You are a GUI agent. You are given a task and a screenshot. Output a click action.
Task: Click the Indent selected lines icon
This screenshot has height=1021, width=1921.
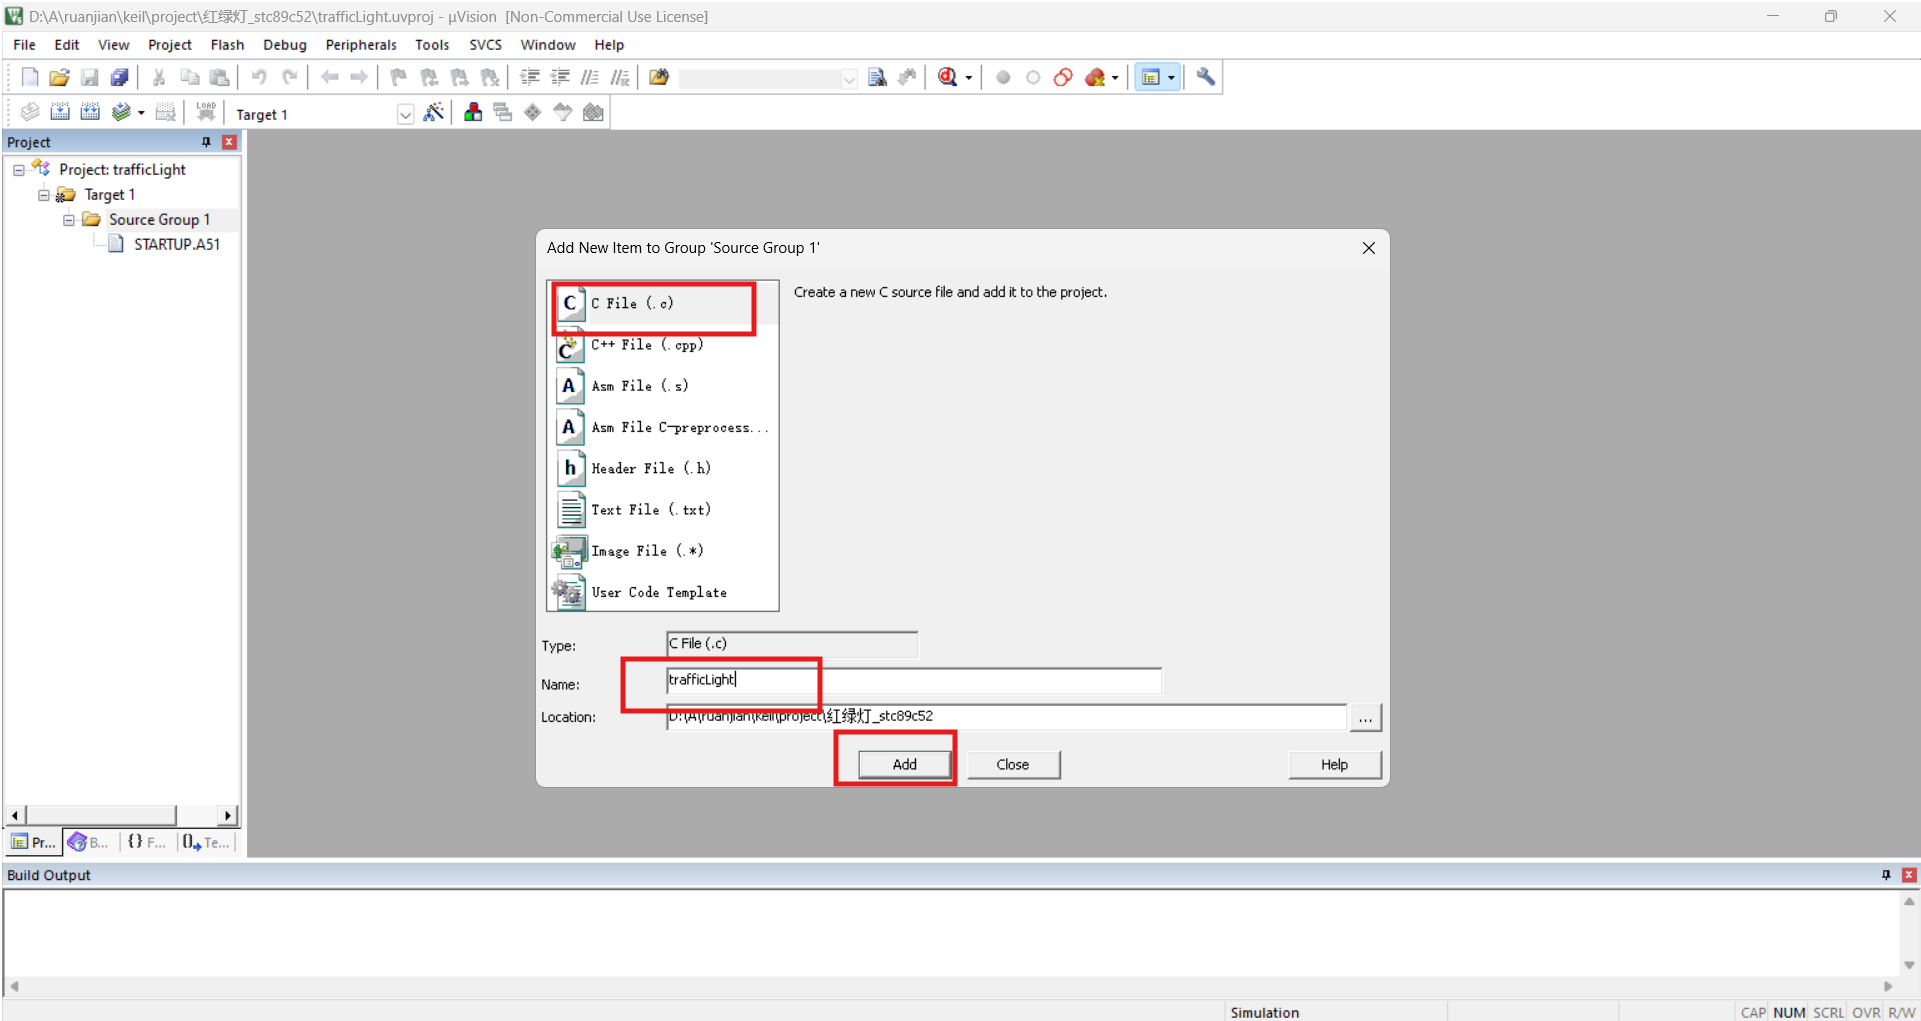click(530, 77)
